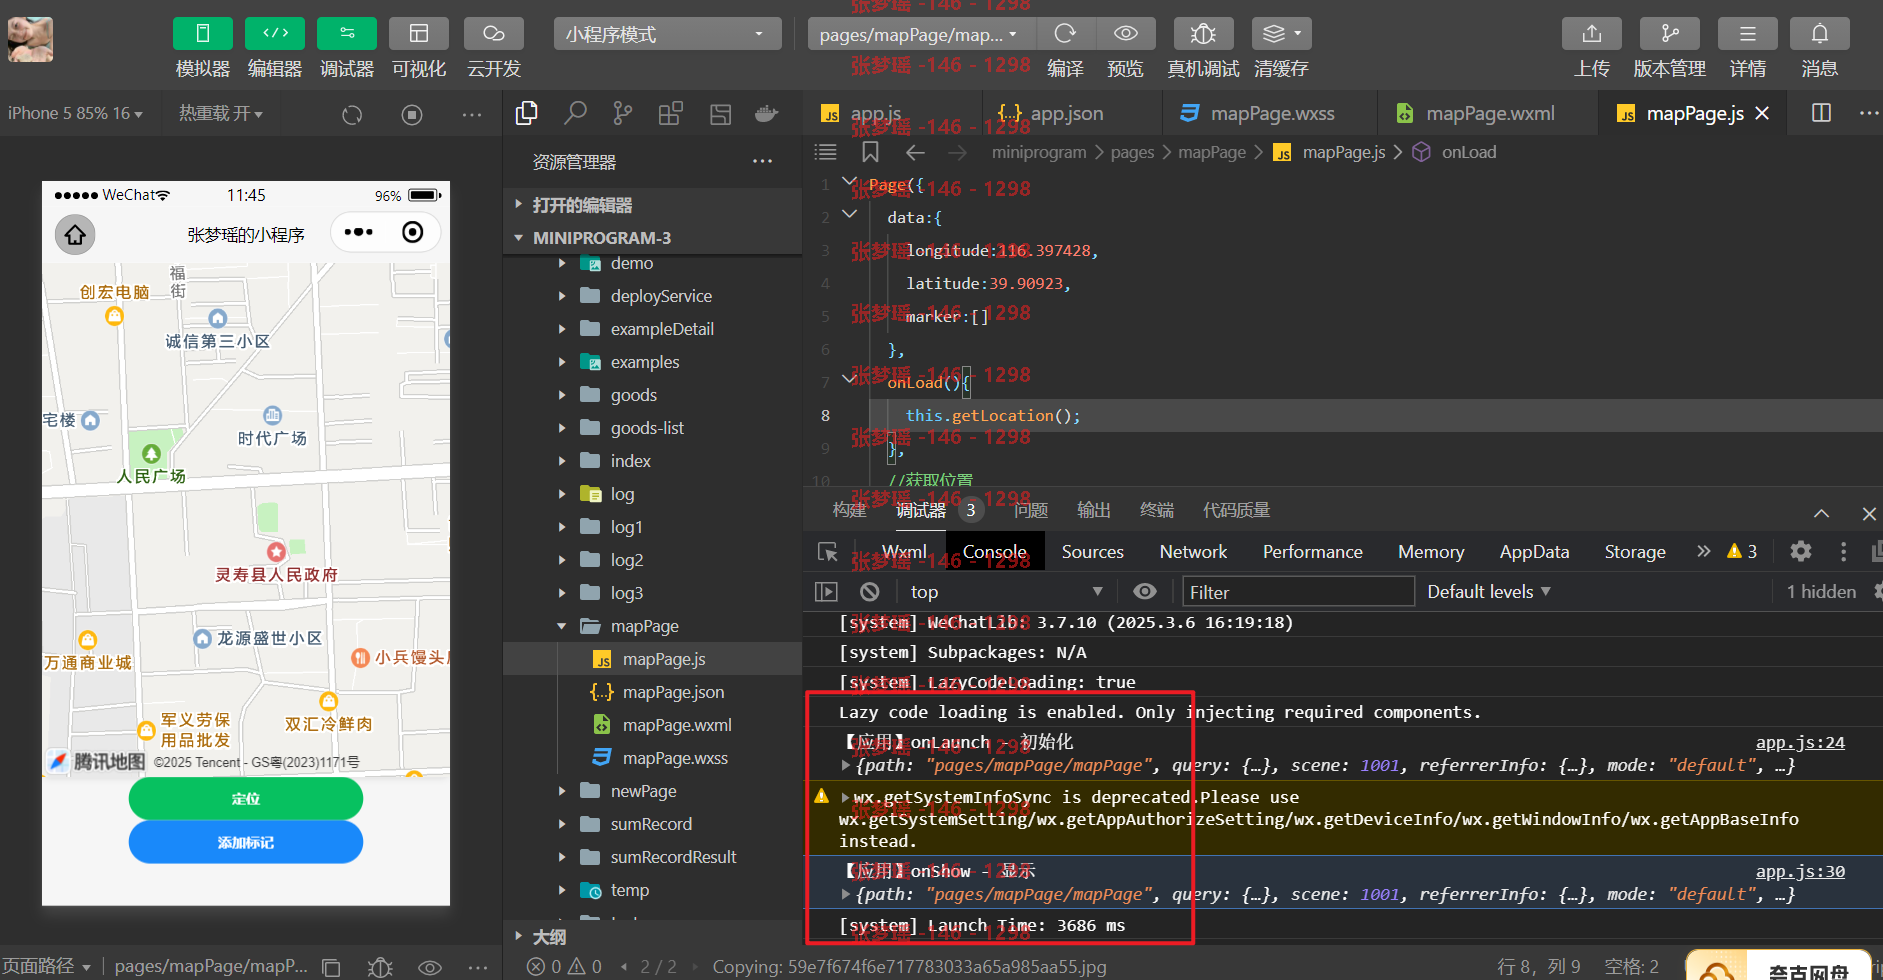Open the app.js:30 source link

click(x=1800, y=872)
